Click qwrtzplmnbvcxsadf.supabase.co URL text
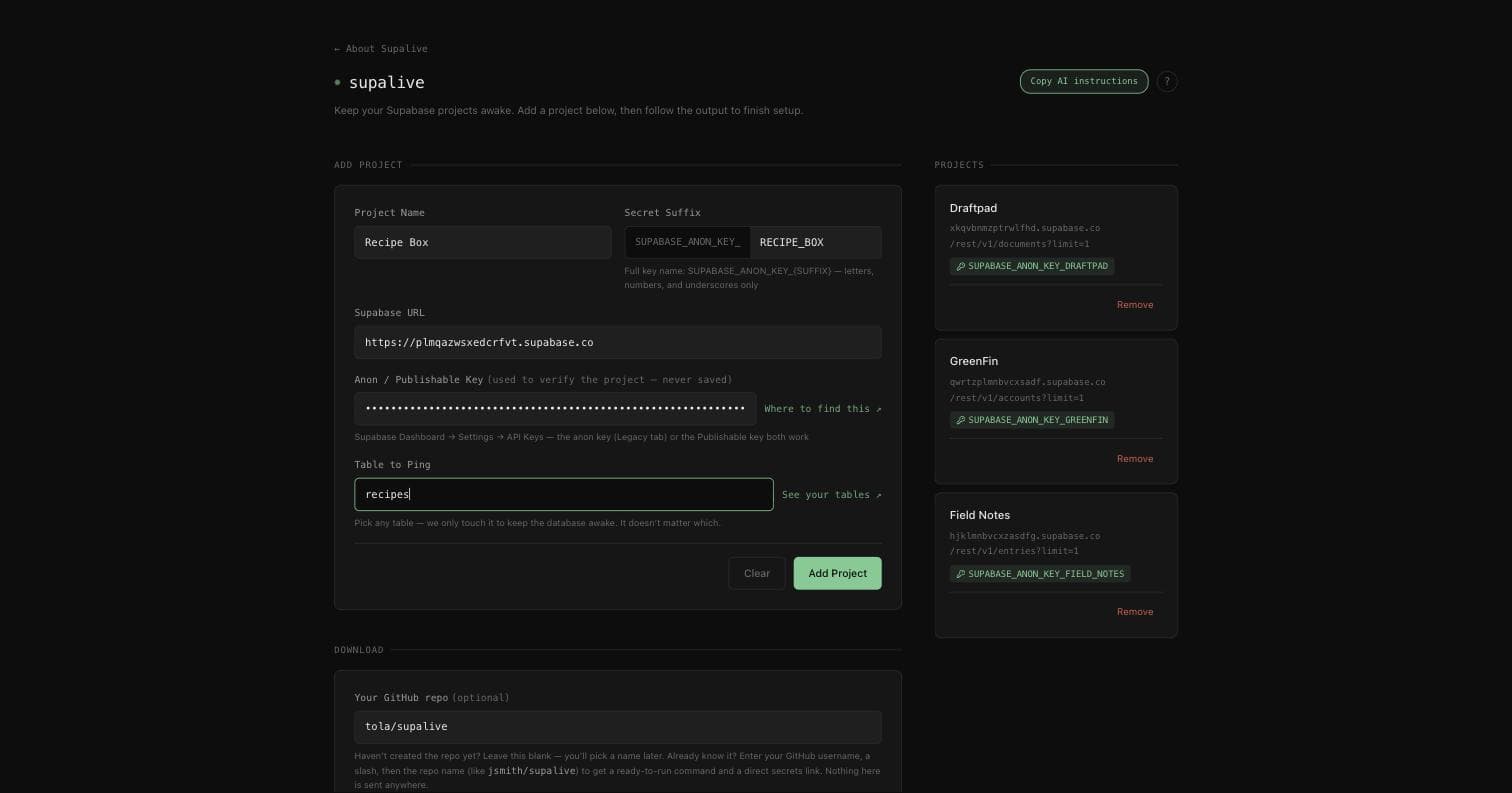Viewport: 1512px width, 793px height. (1027, 382)
